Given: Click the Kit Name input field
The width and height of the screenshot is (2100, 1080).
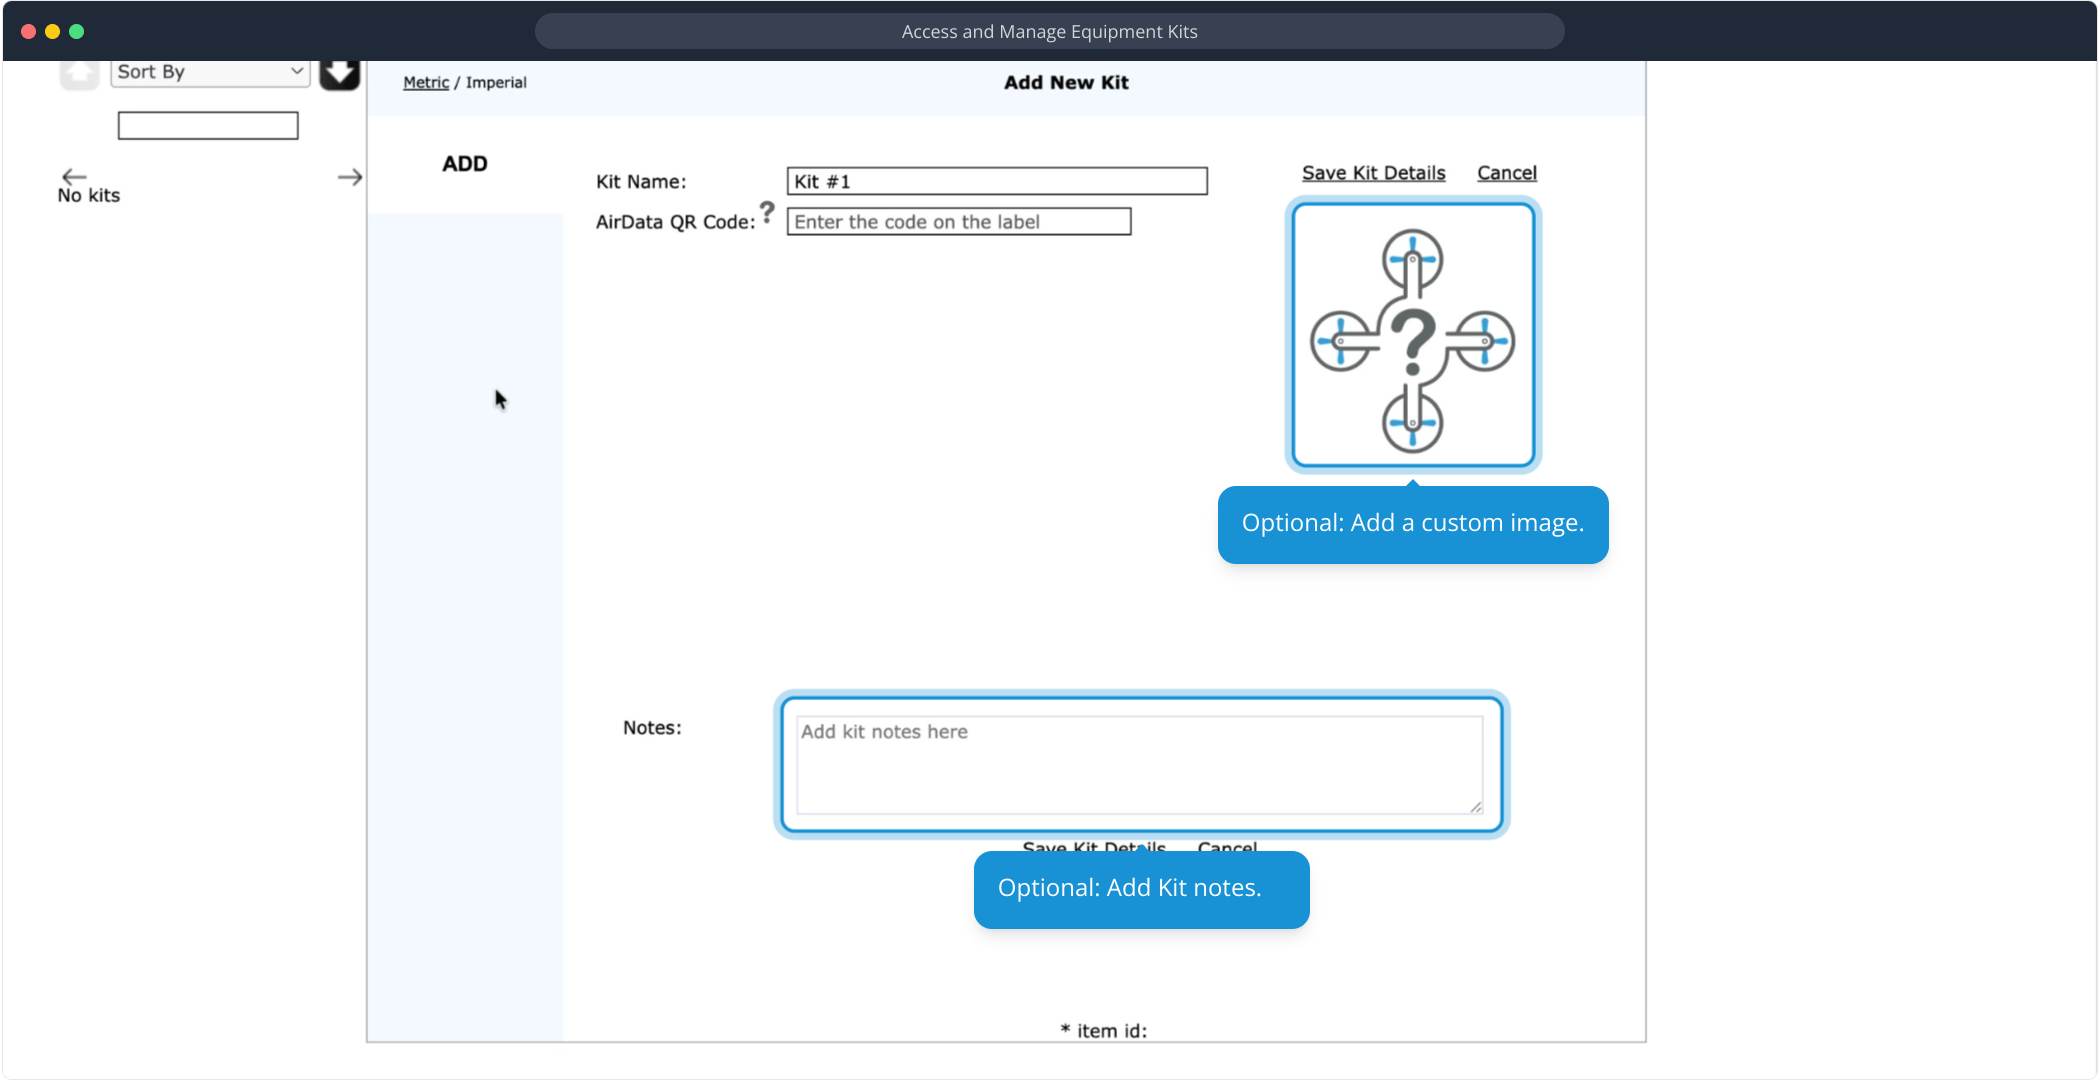Looking at the screenshot, I should point(996,181).
